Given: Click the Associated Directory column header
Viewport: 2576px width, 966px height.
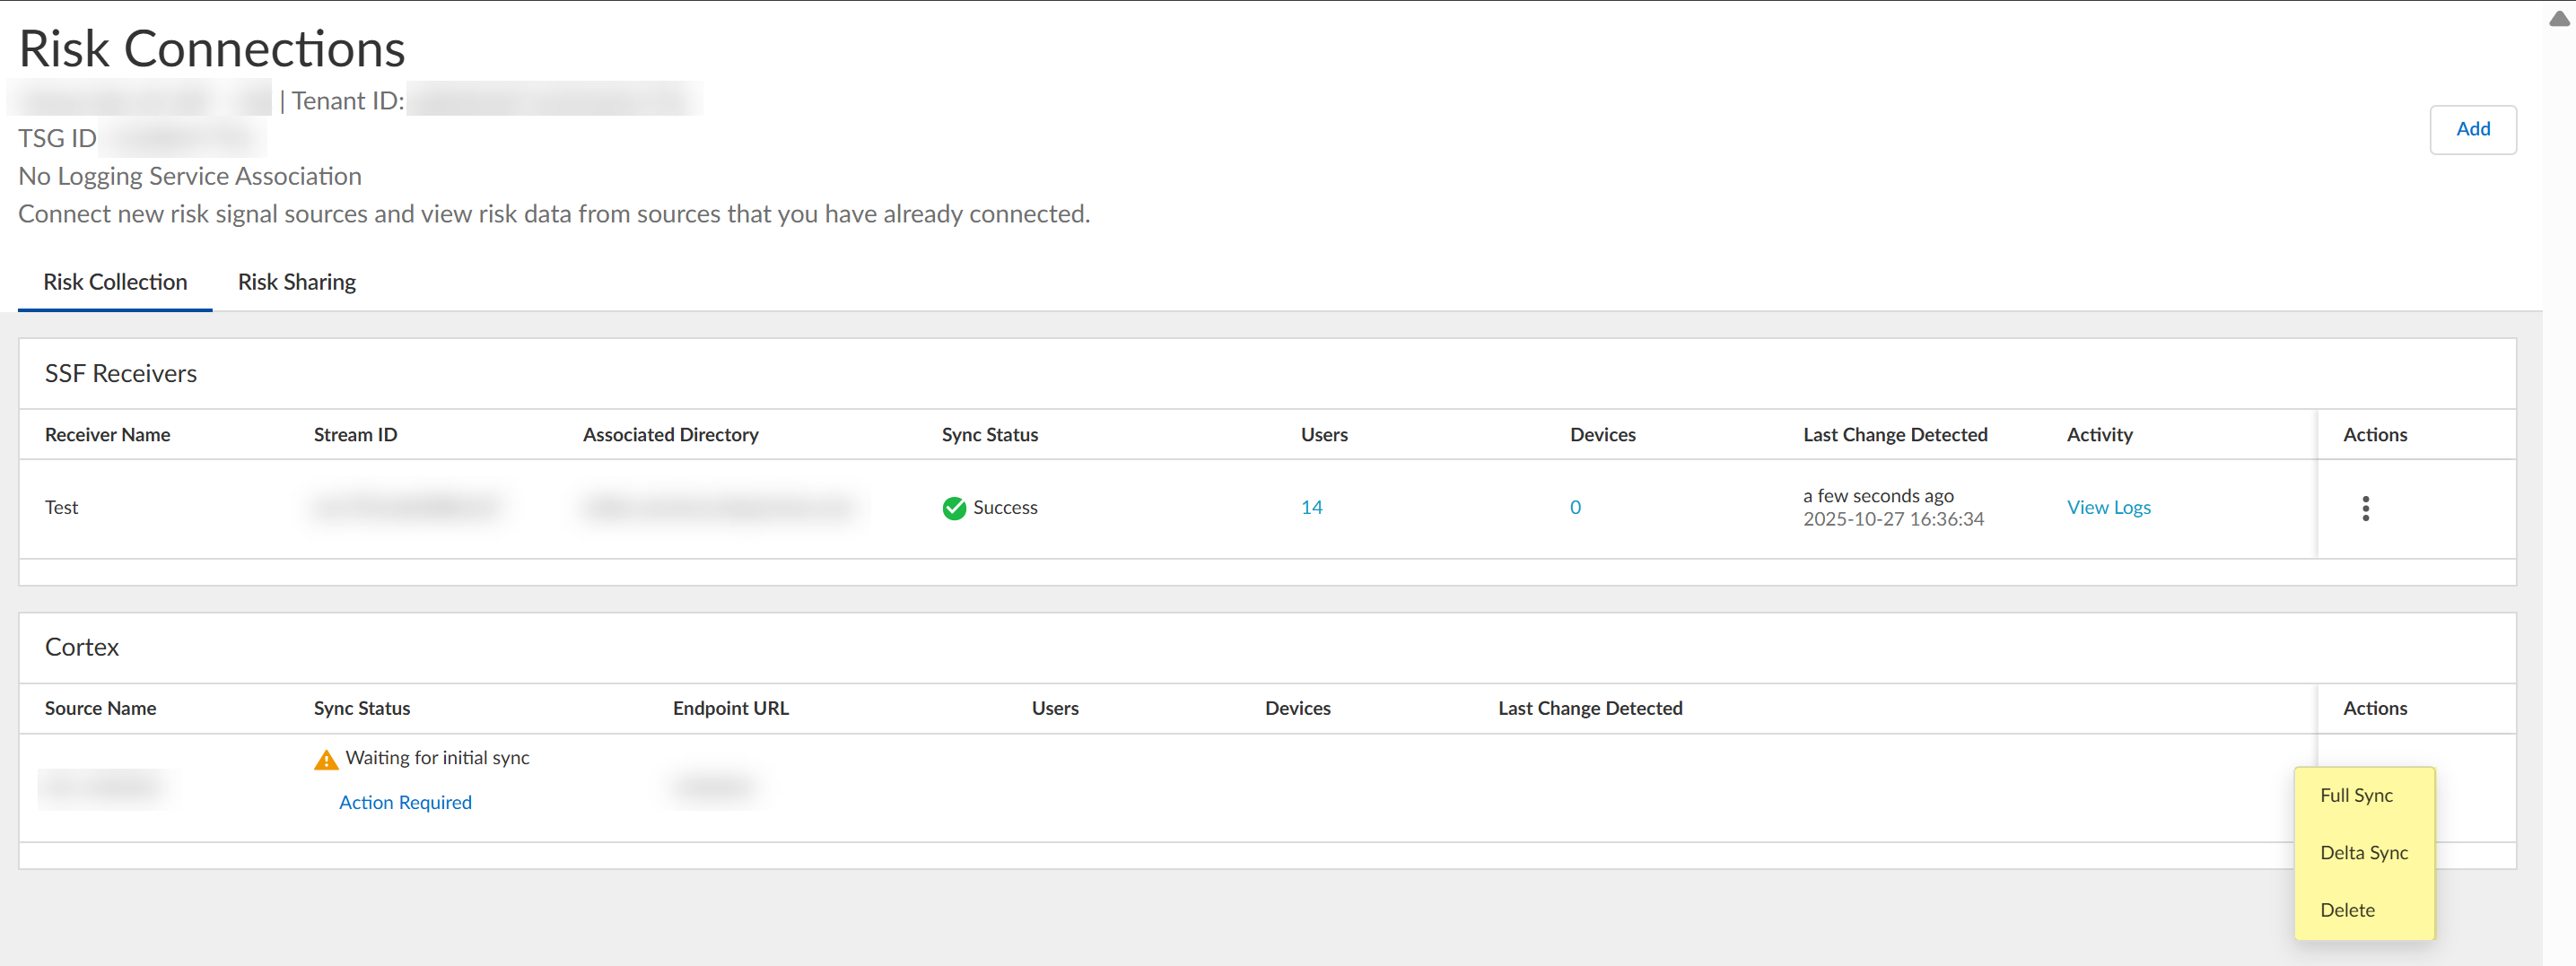Looking at the screenshot, I should point(670,434).
